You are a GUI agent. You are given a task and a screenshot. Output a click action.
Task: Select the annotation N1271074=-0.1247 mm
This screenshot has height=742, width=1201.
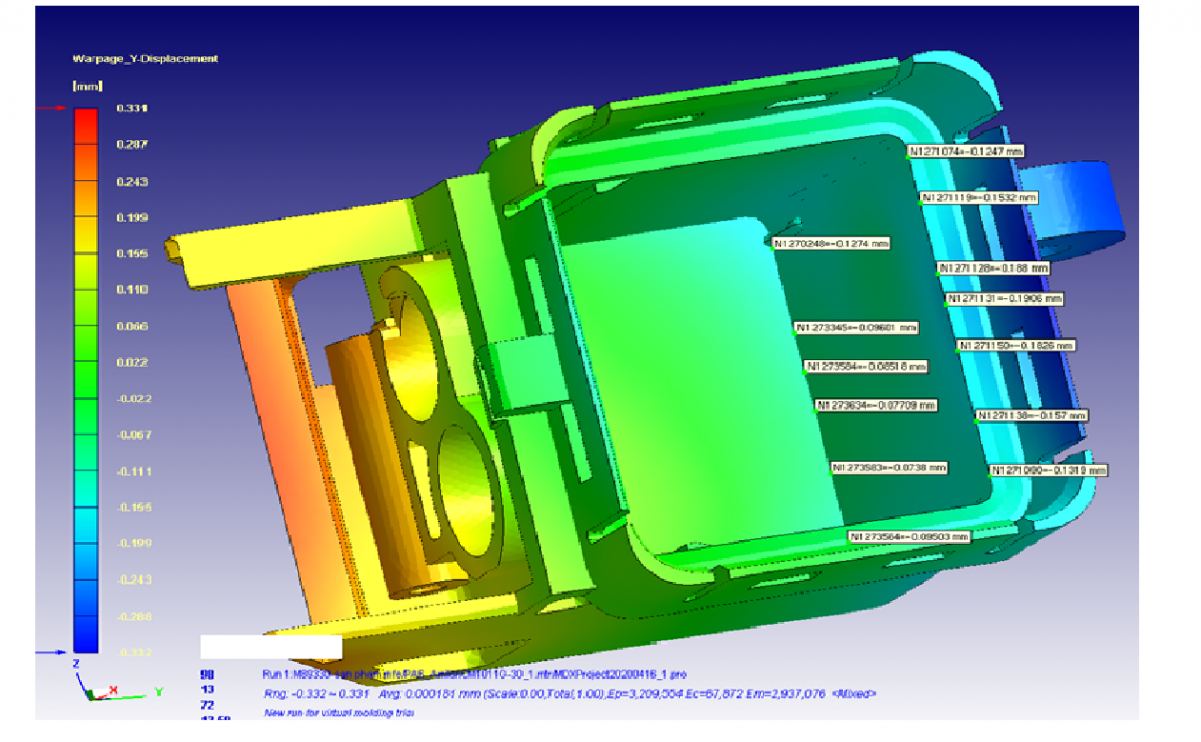point(966,152)
